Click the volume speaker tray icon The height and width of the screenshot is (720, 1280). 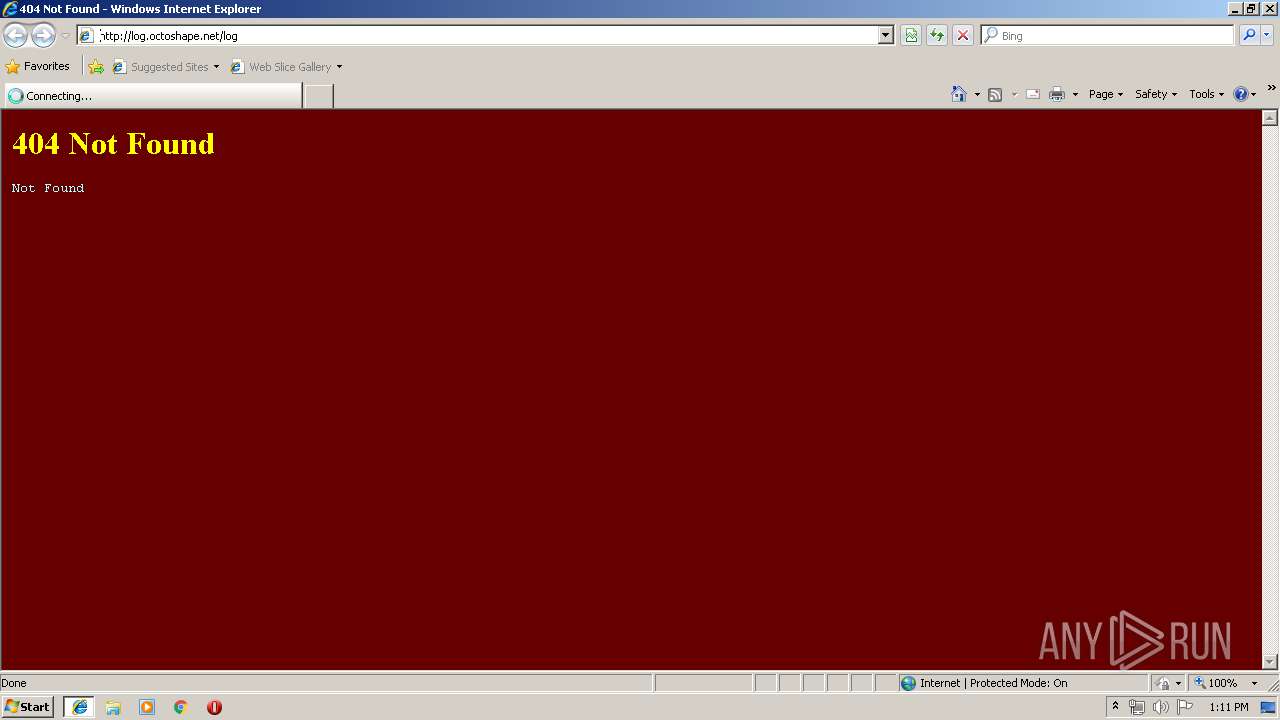pos(1161,707)
